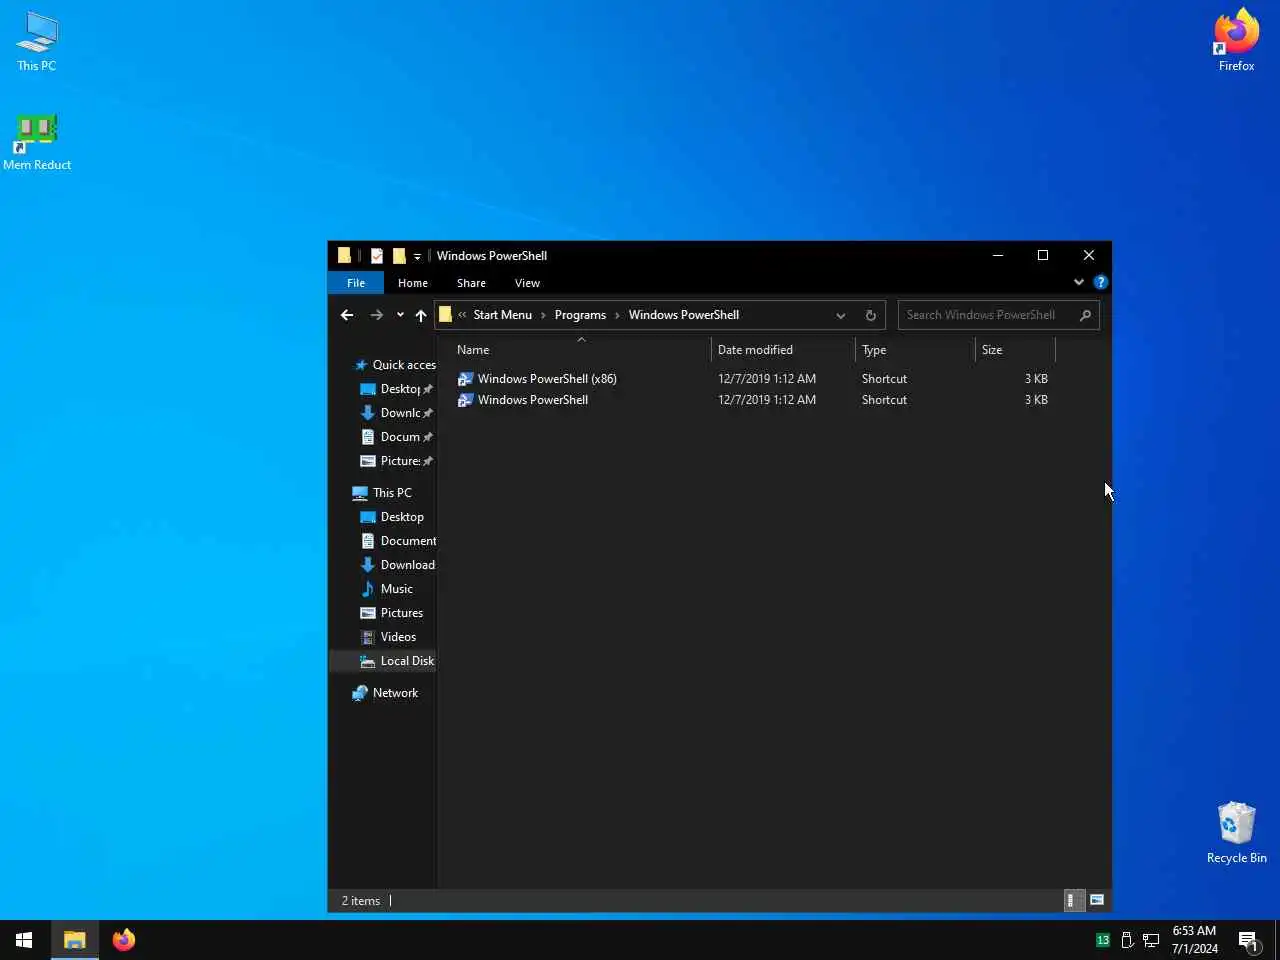Image resolution: width=1280 pixels, height=960 pixels.
Task: Show hidden breadcrumb path with double chevron
Action: click(462, 315)
